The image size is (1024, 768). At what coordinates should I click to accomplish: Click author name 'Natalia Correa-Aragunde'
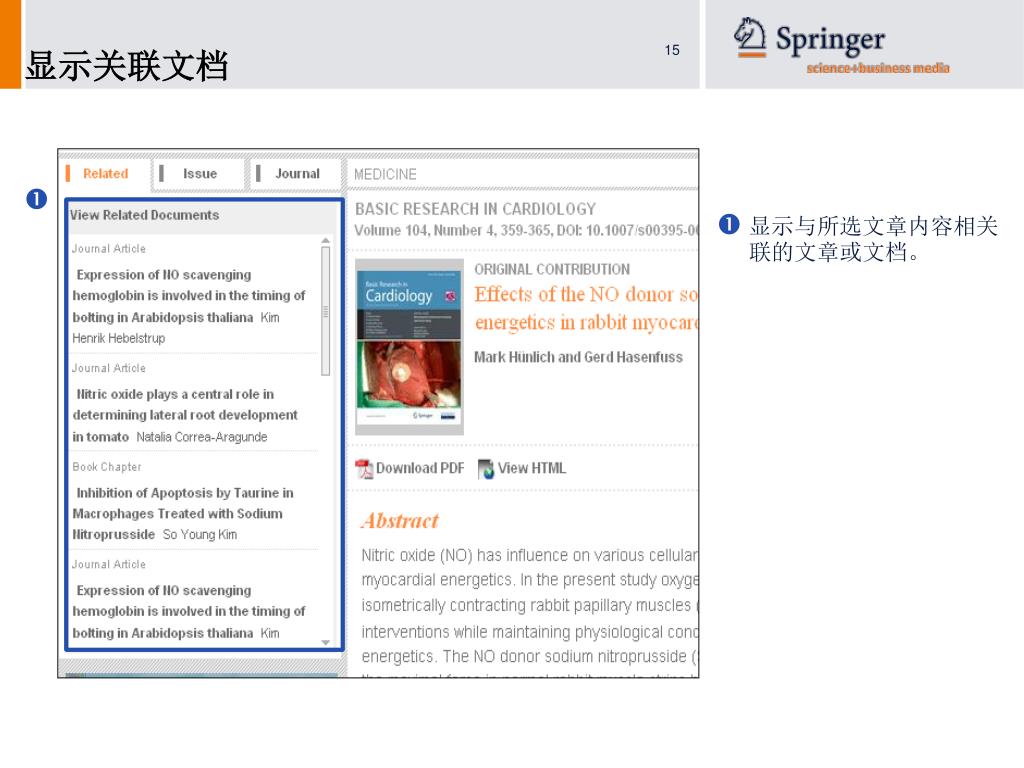pyautogui.click(x=202, y=437)
